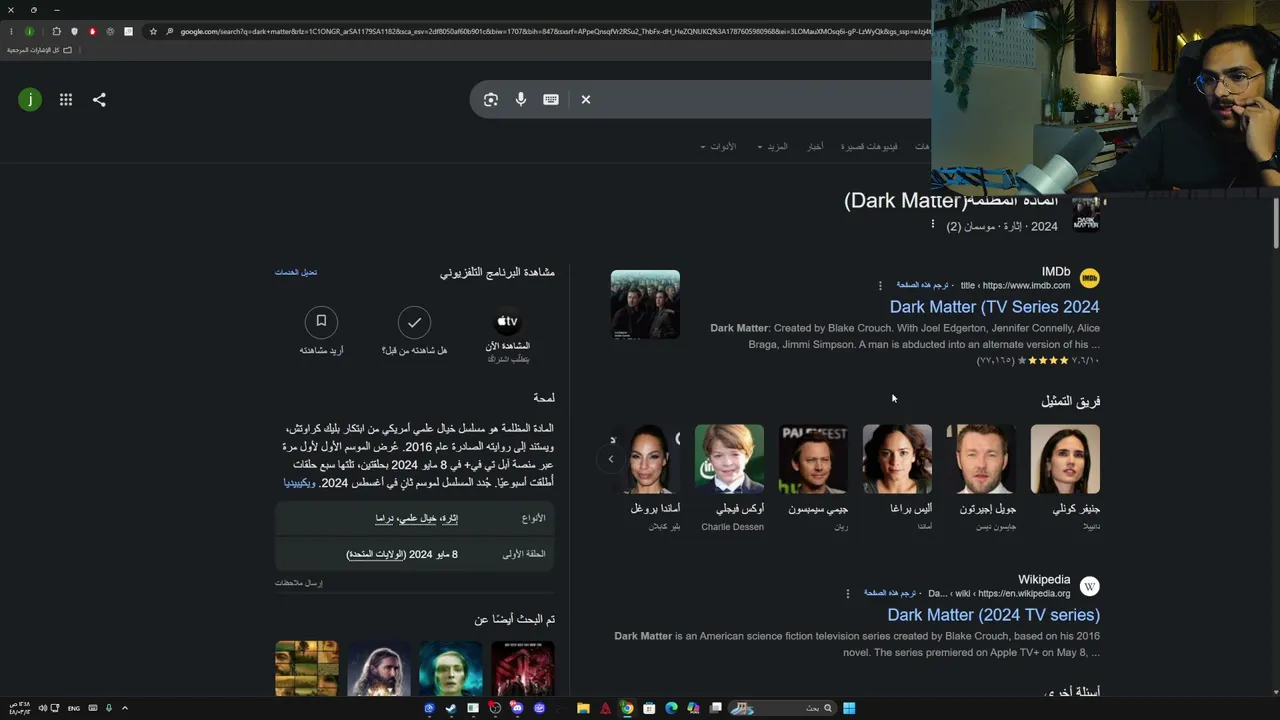The image size is (1280, 720).
Task: Bookmark this page with the star icon
Action: click(153, 32)
